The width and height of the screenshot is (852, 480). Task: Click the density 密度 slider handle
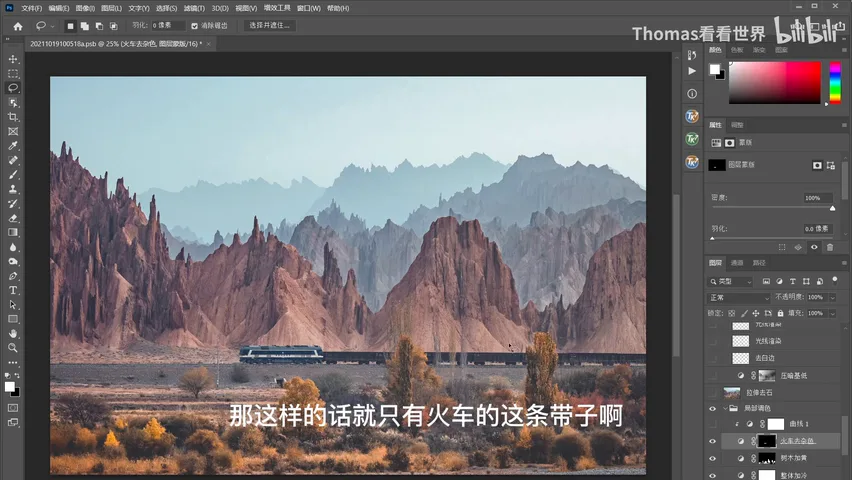tap(832, 208)
